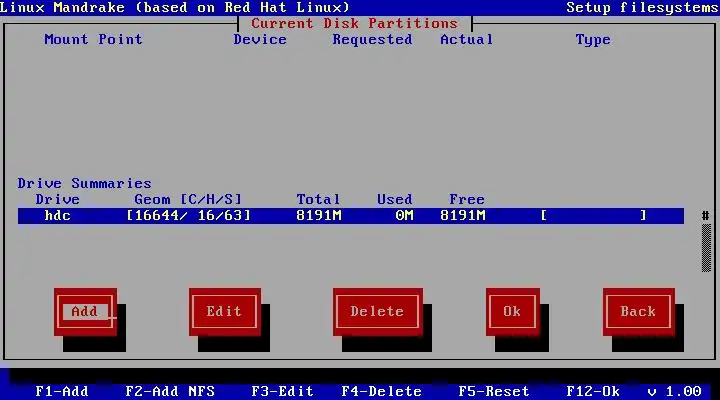The width and height of the screenshot is (720, 400).
Task: Click F1-Add in the bottom bar
Action: (62, 391)
